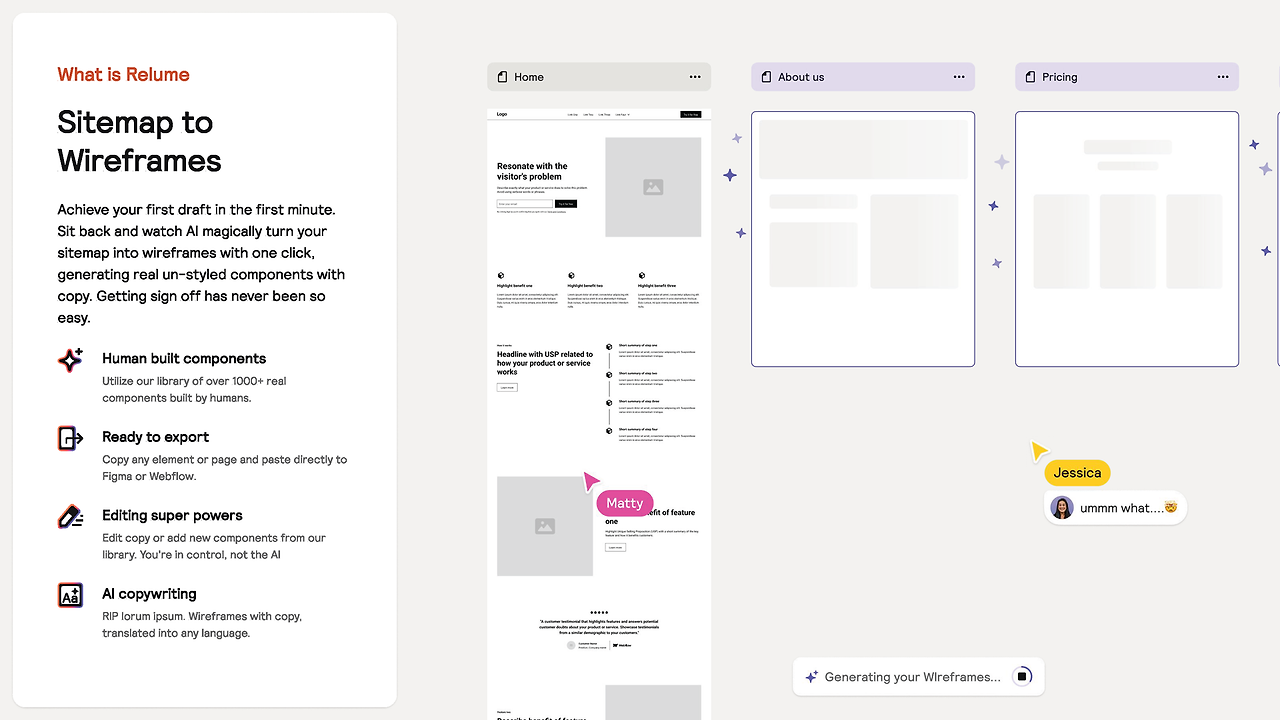
Task: Click the "Ready to export" heading
Action: (x=155, y=437)
